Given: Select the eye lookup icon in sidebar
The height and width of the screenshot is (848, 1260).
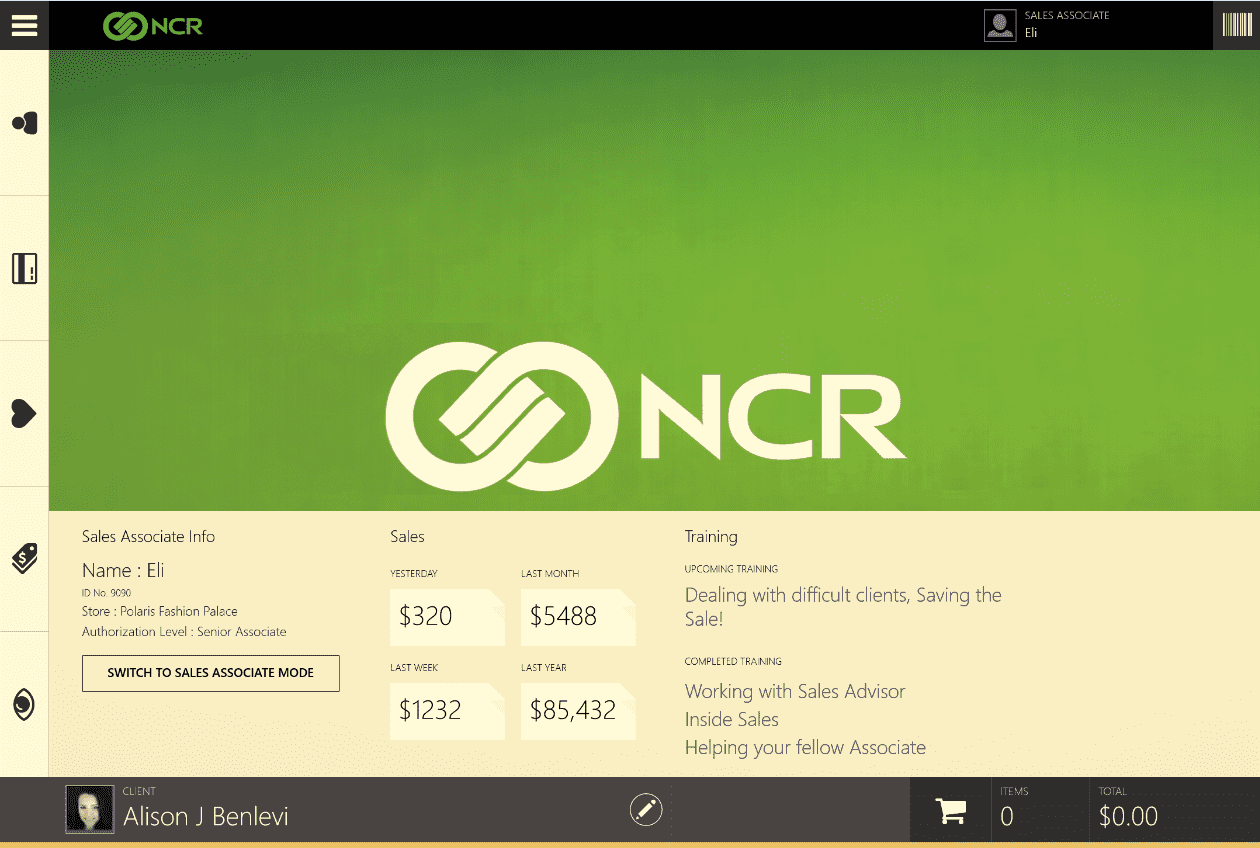Looking at the screenshot, I should pyautogui.click(x=24, y=702).
